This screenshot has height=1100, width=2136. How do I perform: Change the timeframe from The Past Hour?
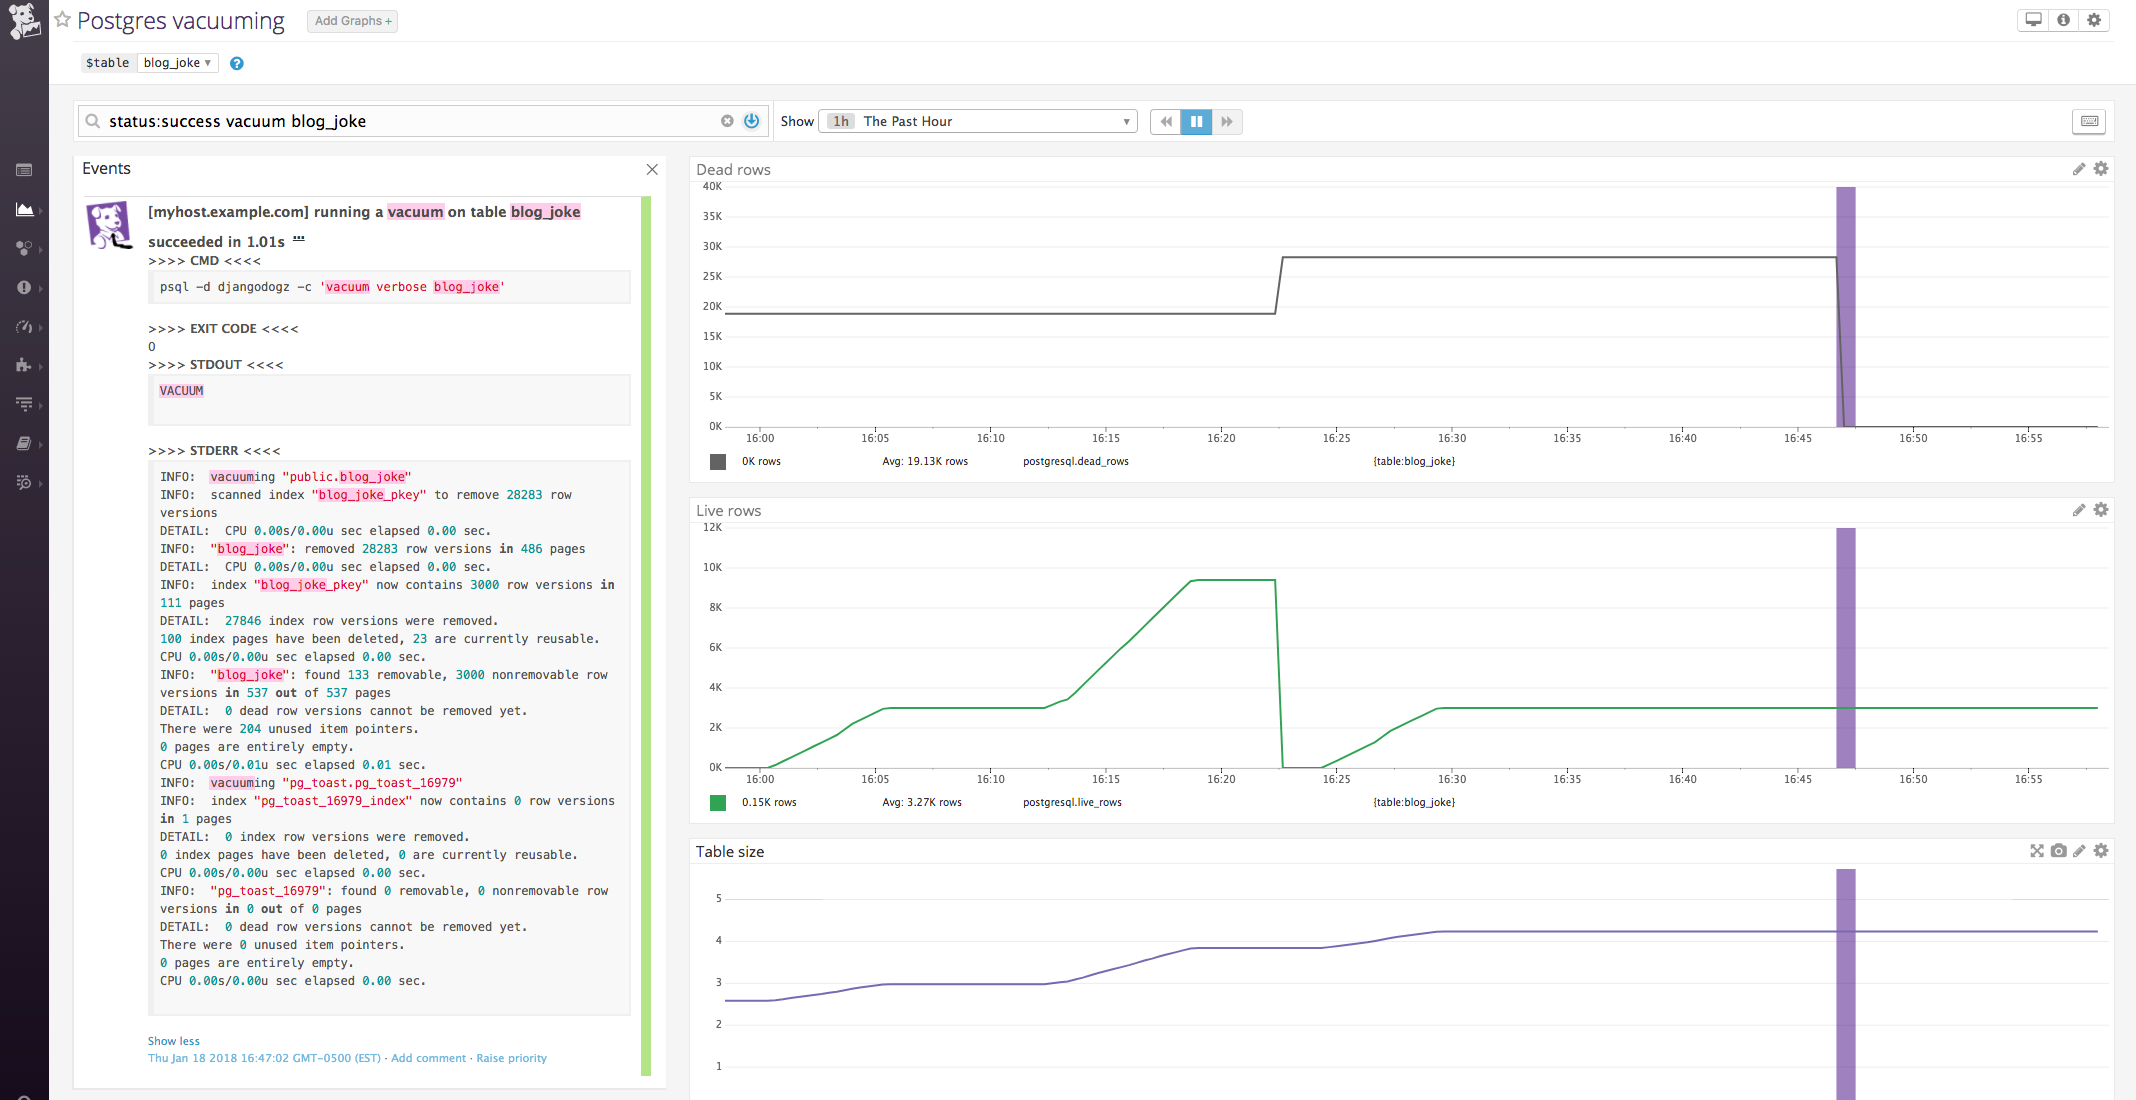977,120
